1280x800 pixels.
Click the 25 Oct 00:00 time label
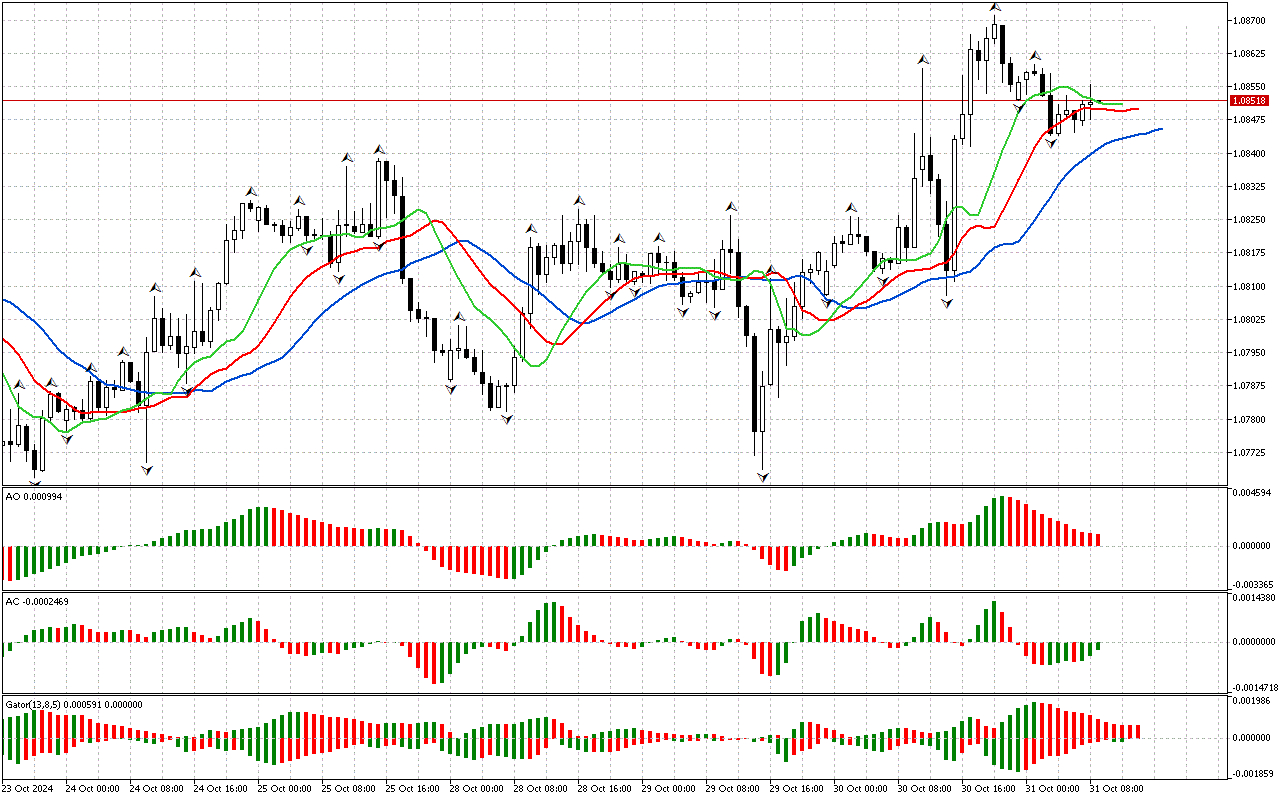point(284,789)
